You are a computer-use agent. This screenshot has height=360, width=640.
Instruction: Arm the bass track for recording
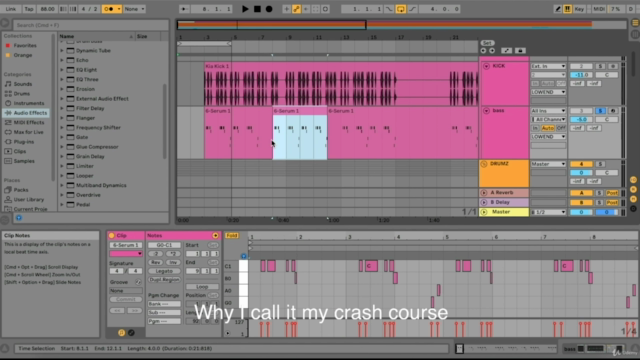613,111
